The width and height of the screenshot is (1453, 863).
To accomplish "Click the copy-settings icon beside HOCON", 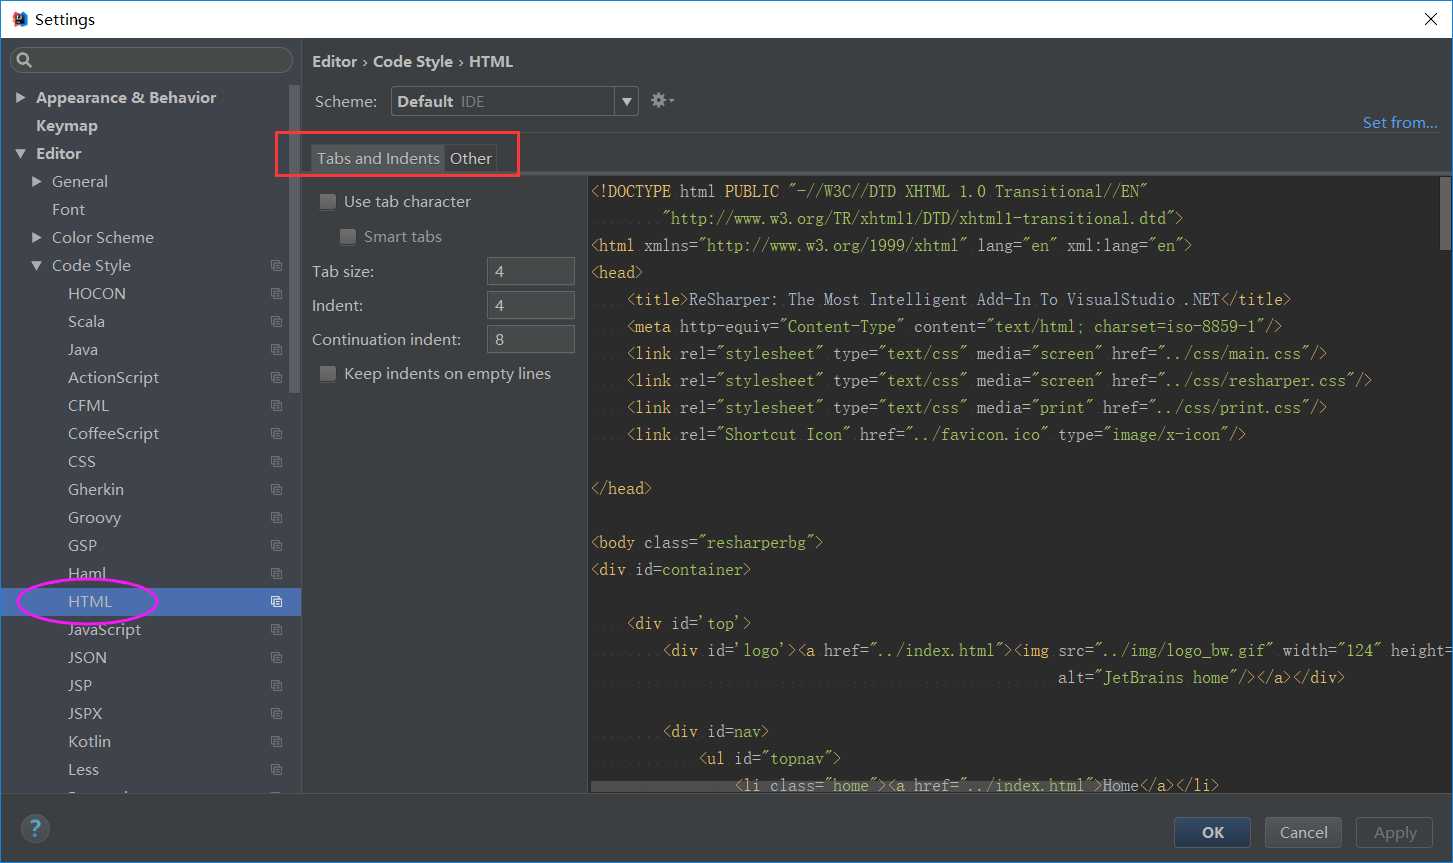I will coord(276,293).
